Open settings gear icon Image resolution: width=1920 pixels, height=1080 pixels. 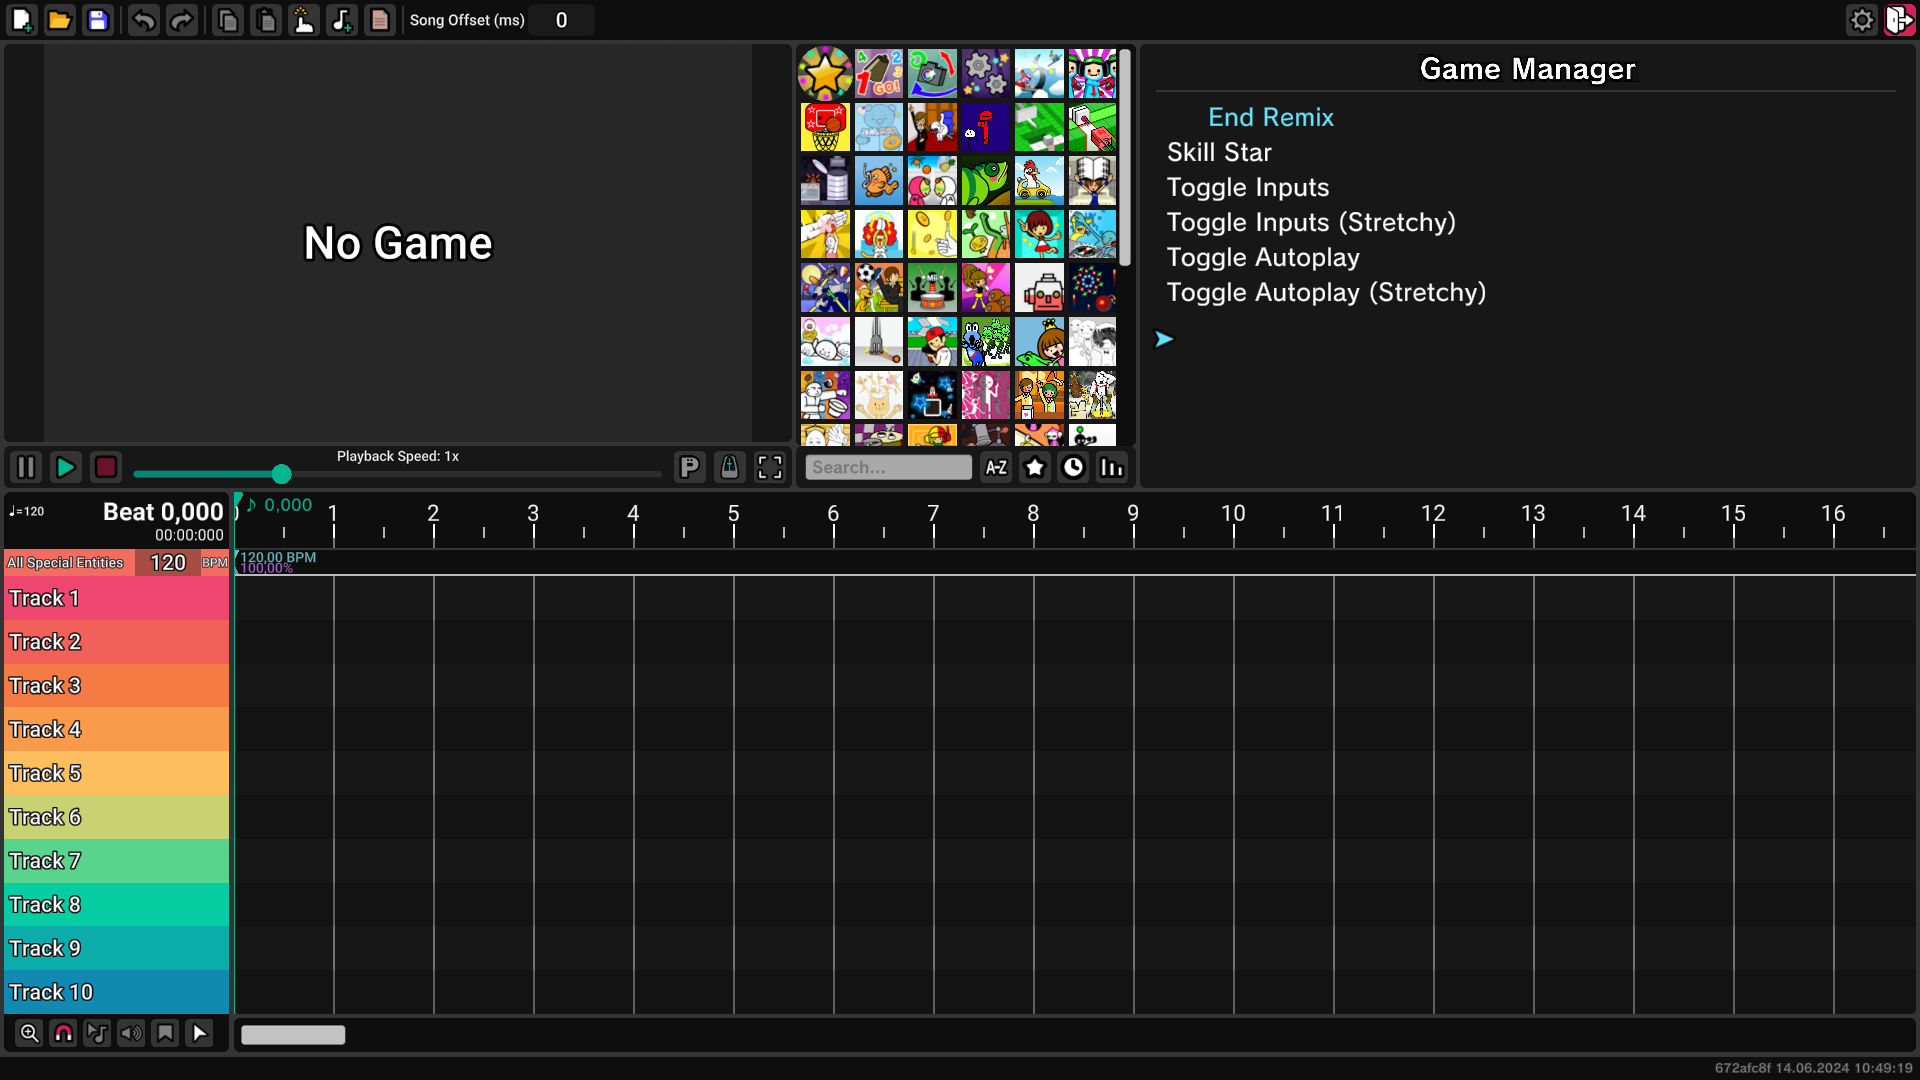coord(1861,20)
